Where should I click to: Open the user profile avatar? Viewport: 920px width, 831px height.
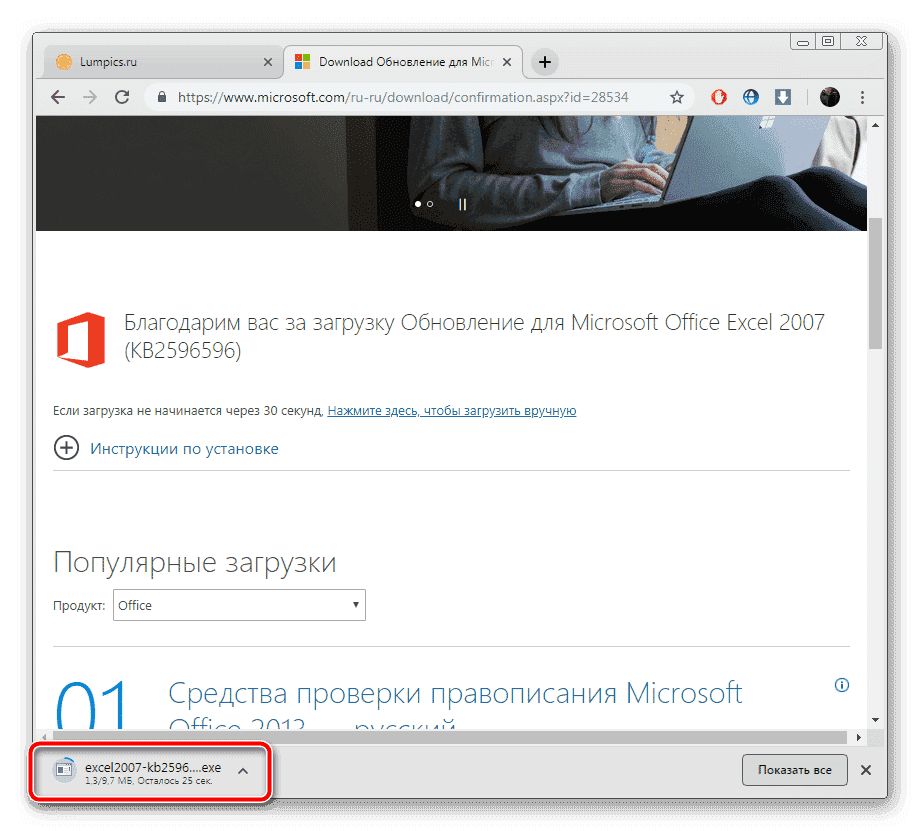829,97
